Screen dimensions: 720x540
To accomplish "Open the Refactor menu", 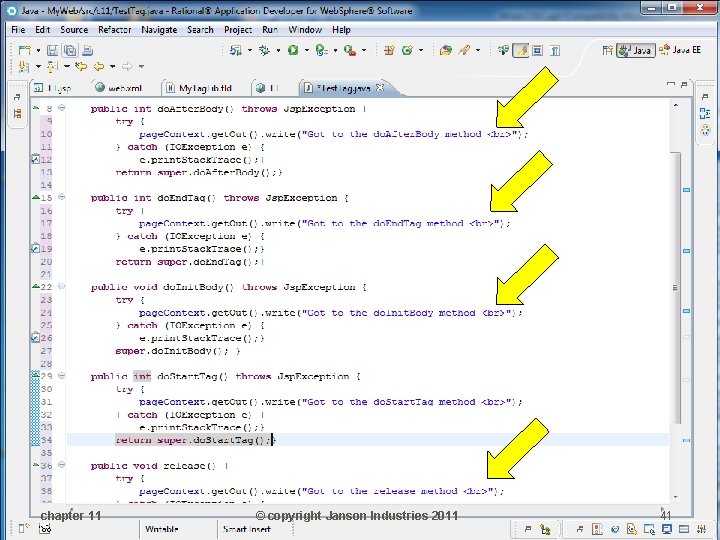I will (114, 30).
